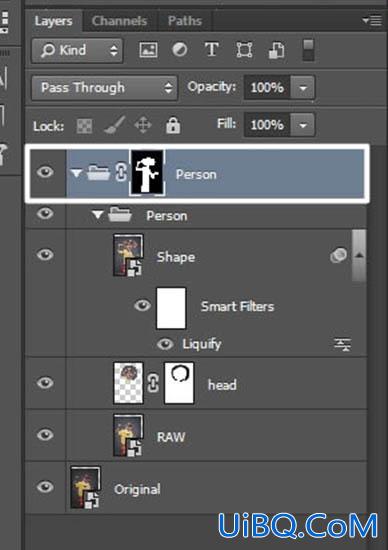Toggle layer filtering on/off switch
The image size is (388, 550).
308,50
